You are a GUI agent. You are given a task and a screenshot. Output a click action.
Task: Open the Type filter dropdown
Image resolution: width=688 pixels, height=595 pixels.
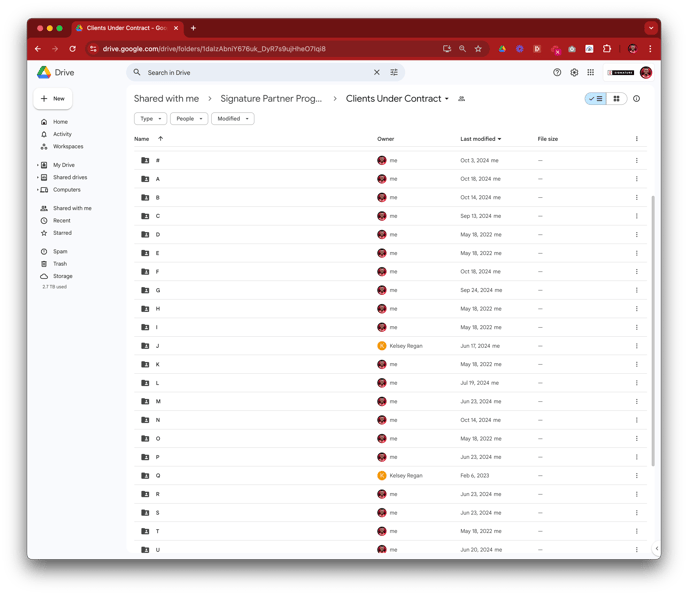[150, 119]
